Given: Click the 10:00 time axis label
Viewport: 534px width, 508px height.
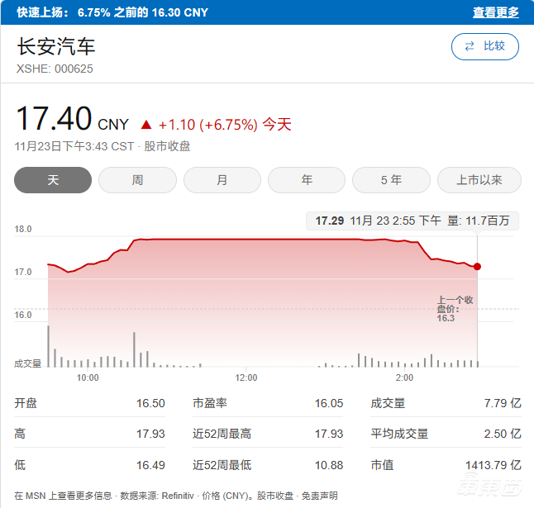Looking at the screenshot, I should click(88, 378).
